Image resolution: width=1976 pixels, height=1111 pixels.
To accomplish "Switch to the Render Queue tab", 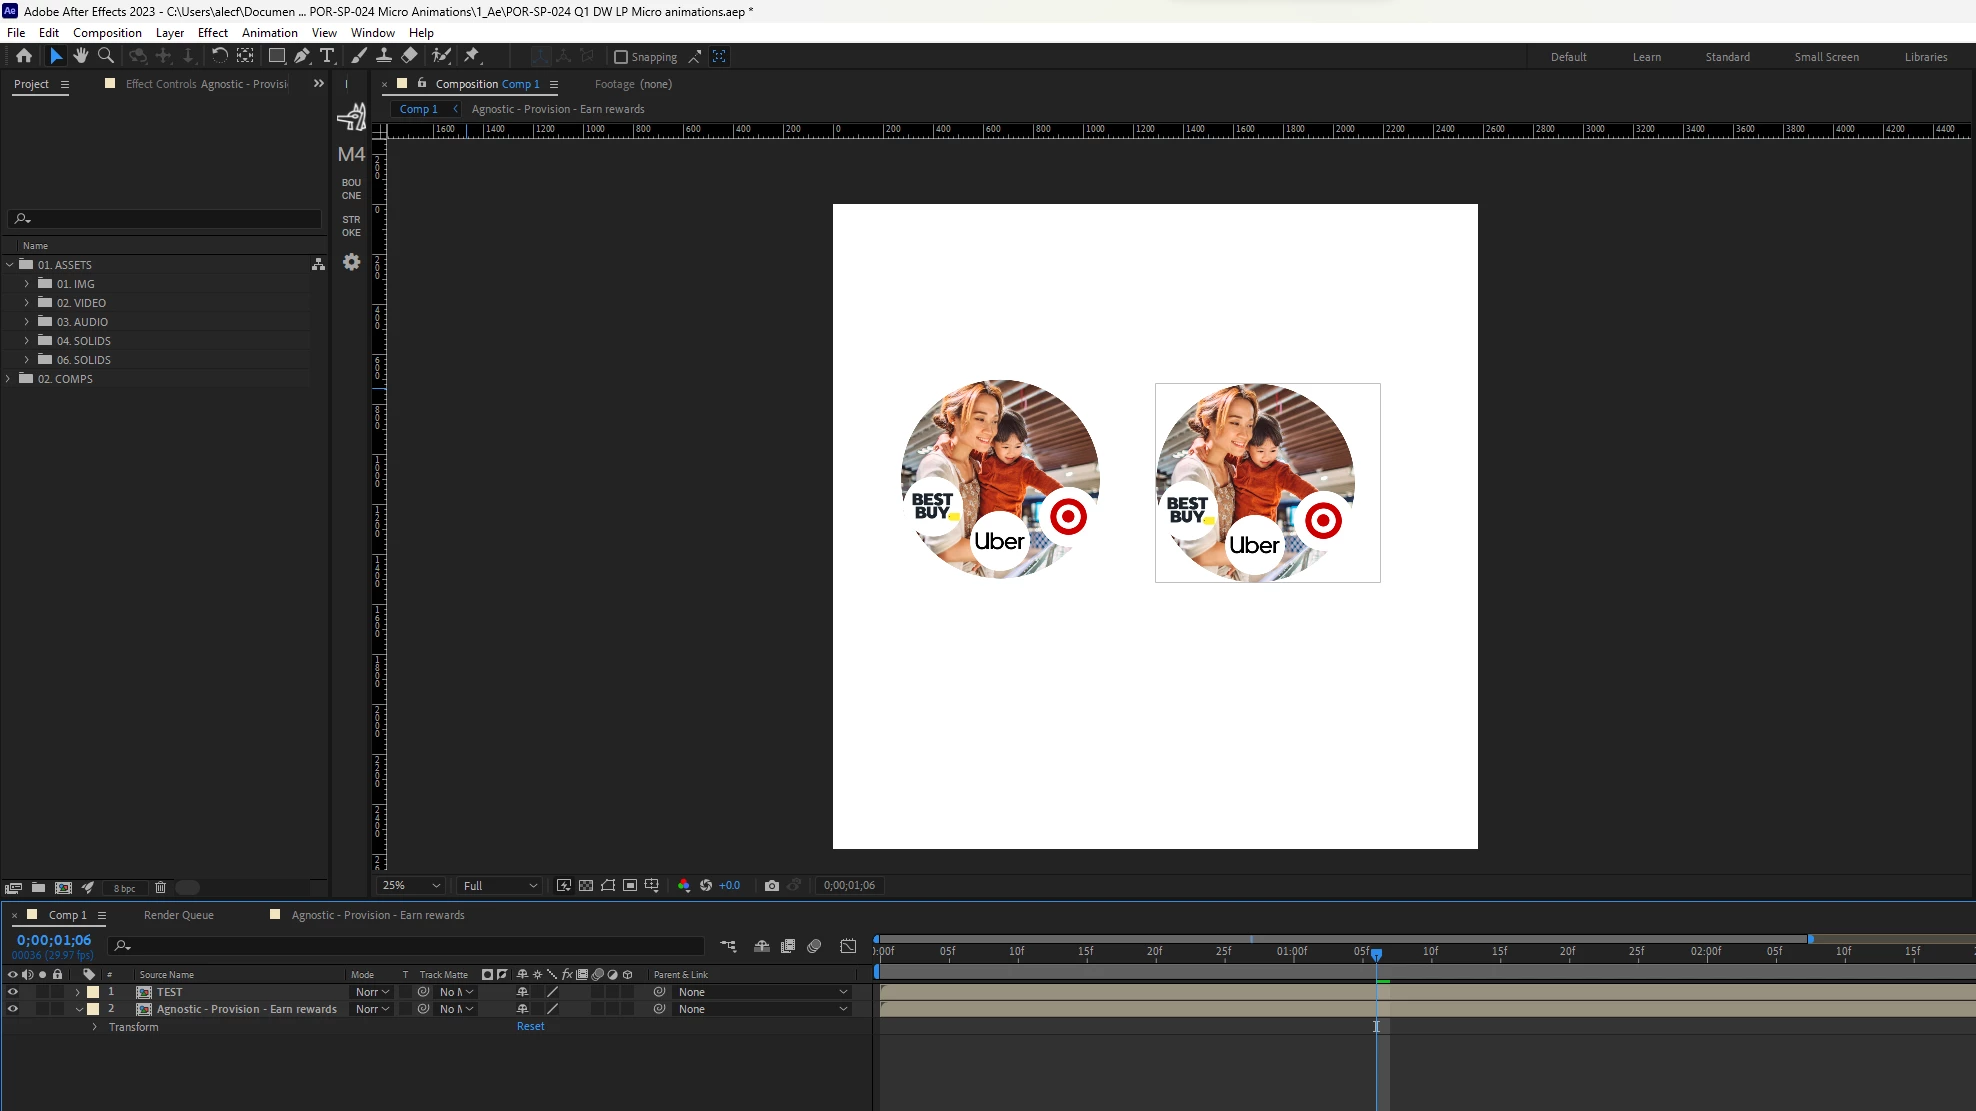I will [178, 915].
